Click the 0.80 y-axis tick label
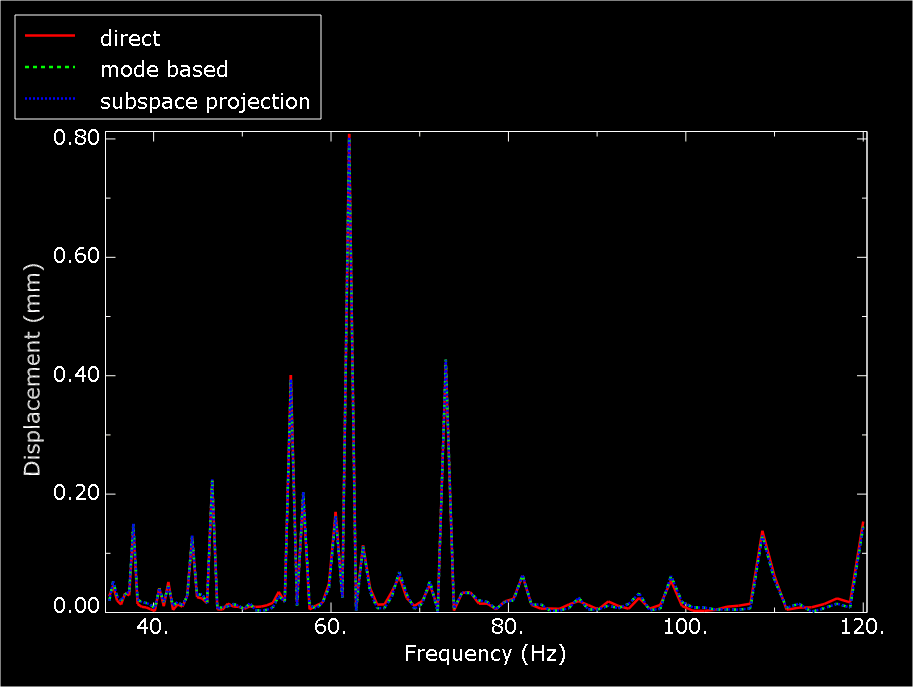 [x=75, y=137]
